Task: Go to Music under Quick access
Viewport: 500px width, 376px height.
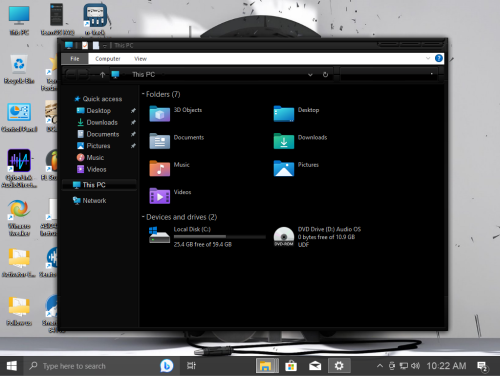Action: [x=95, y=158]
